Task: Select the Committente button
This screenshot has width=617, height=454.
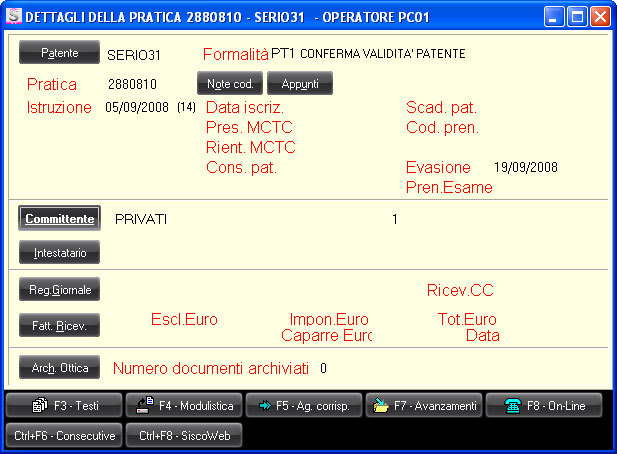Action: tap(59, 218)
